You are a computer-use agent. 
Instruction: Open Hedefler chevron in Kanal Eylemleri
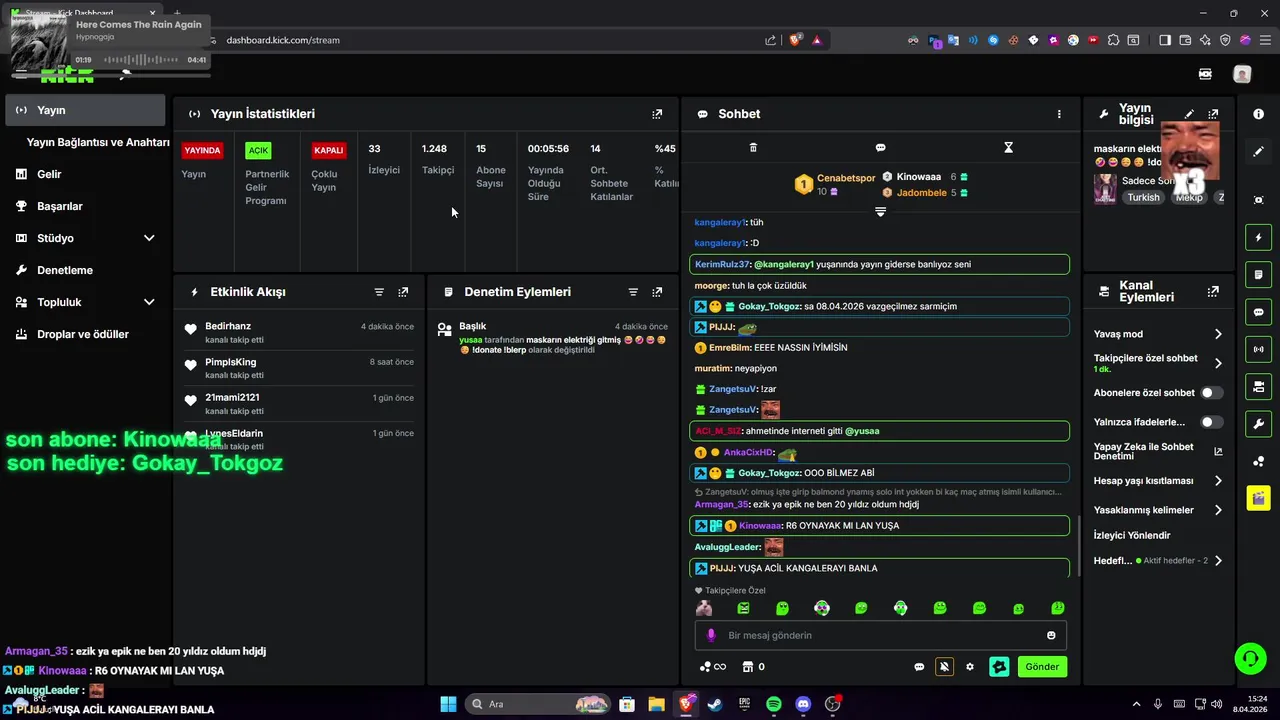pos(1218,561)
